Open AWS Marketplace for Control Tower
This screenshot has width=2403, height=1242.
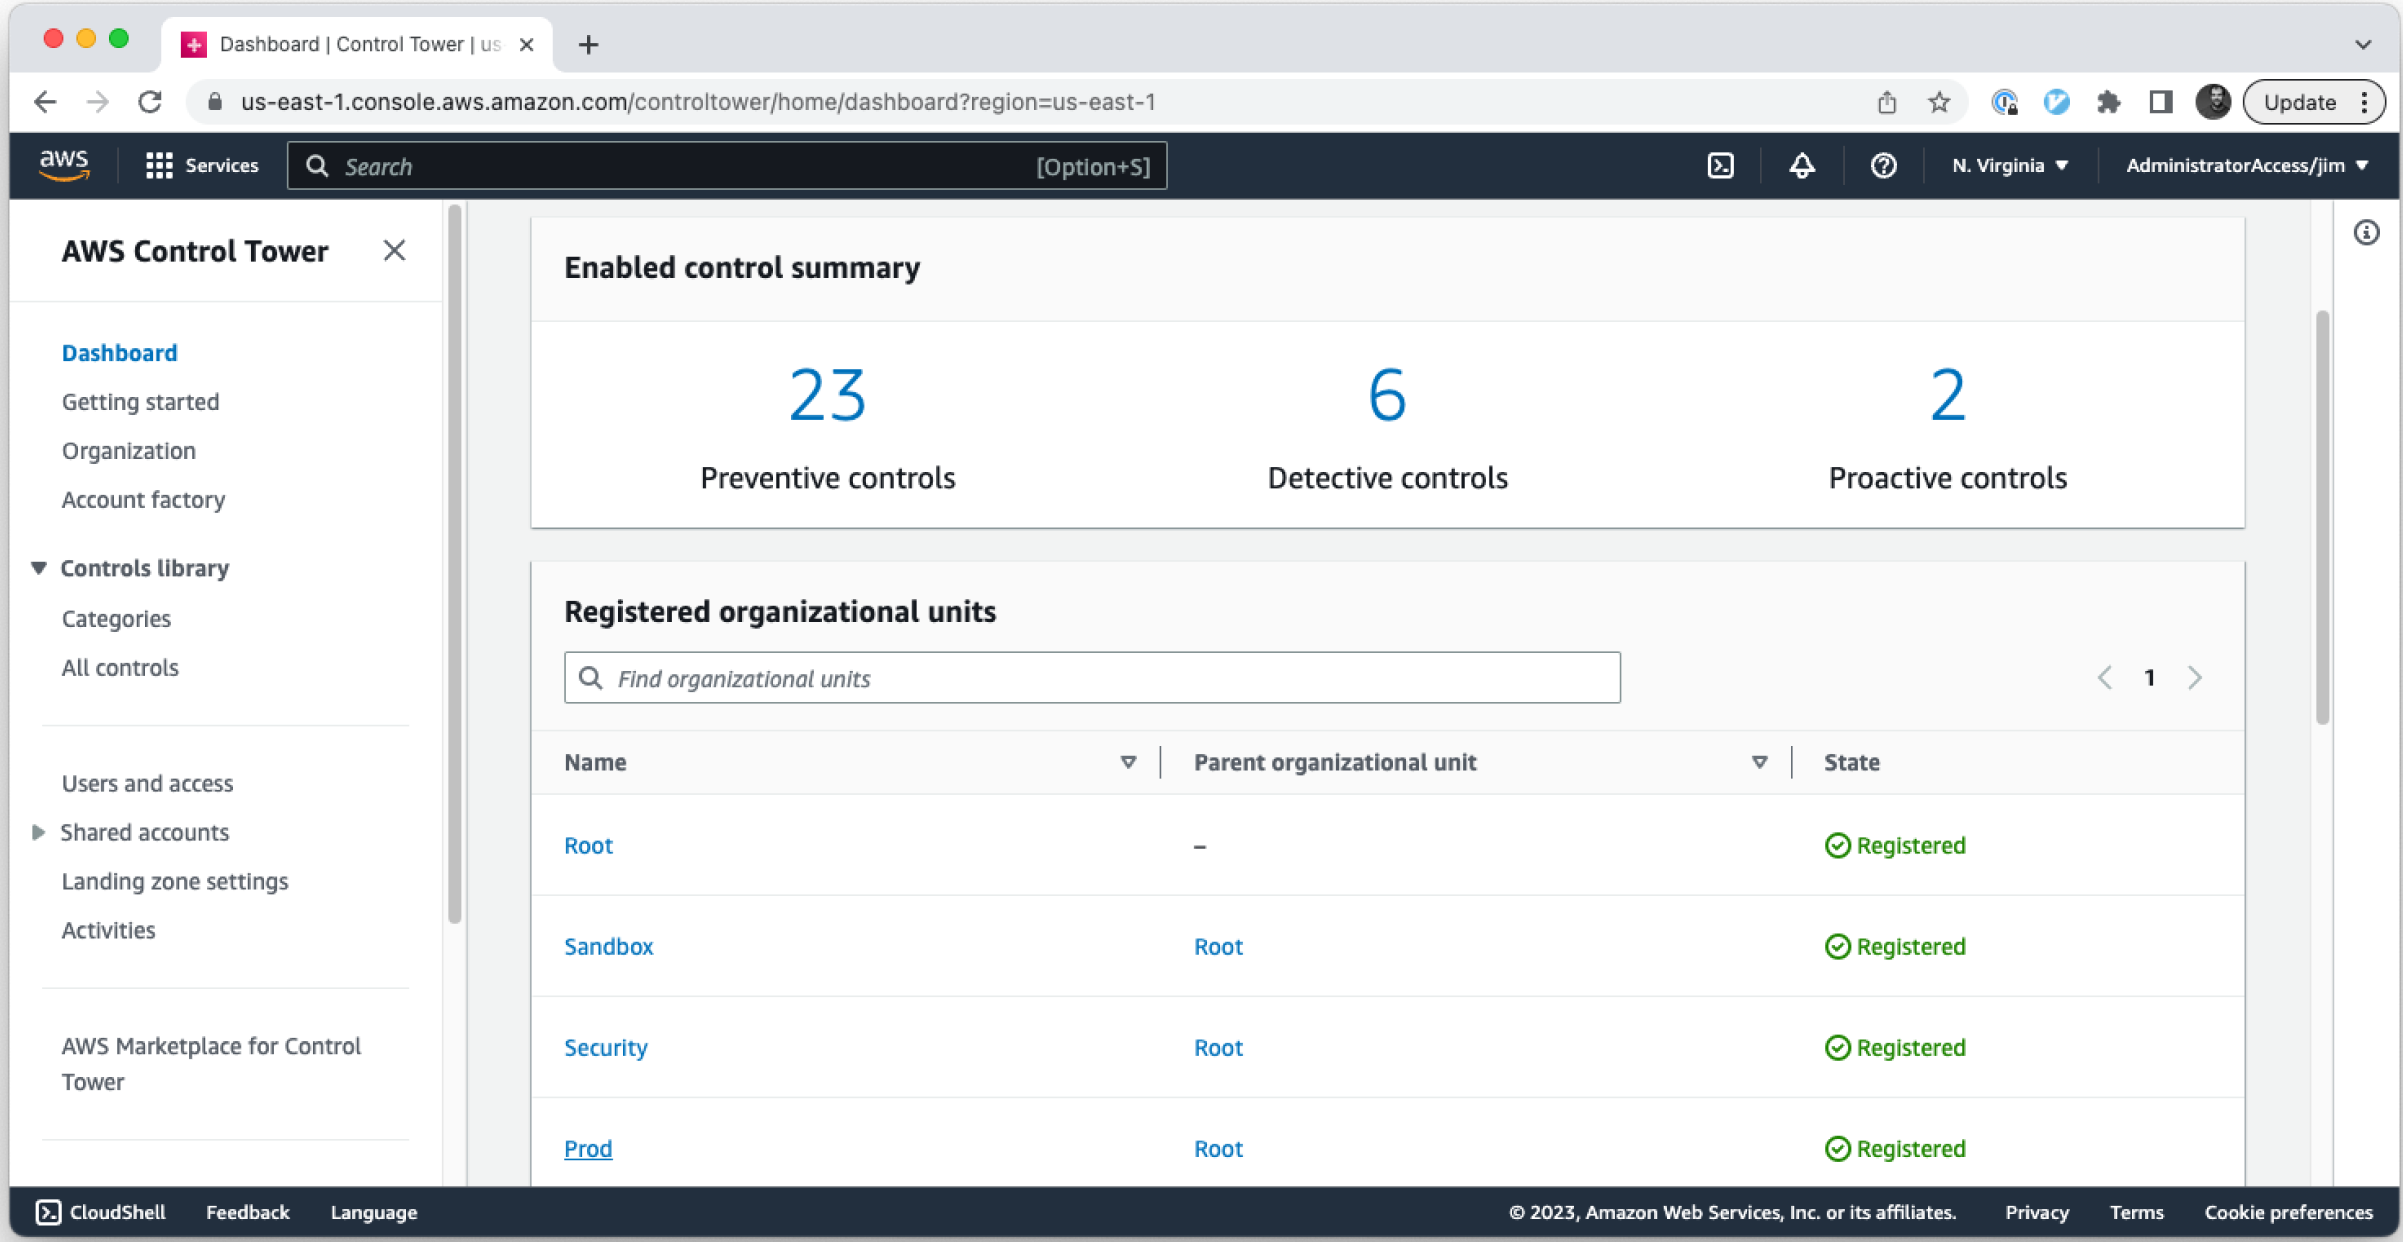click(x=210, y=1063)
